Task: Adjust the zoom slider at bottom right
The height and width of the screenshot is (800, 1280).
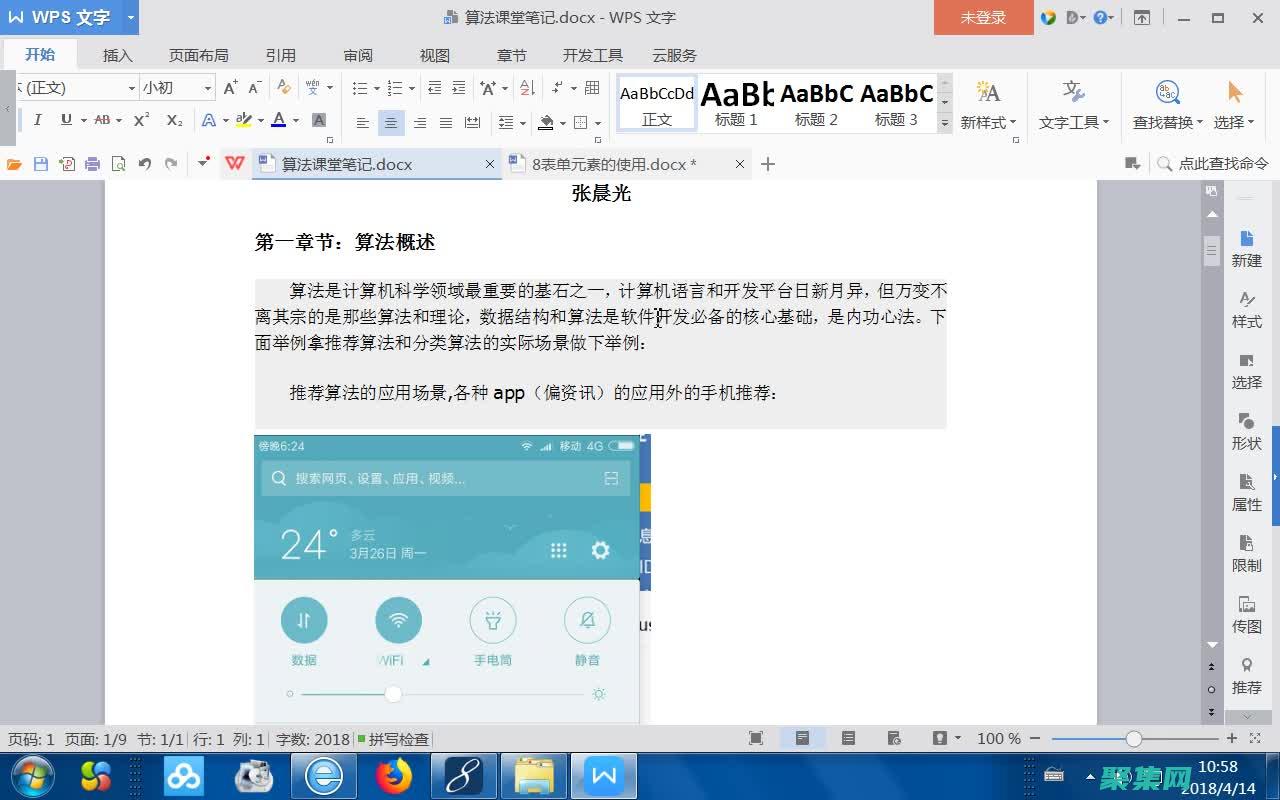Action: pyautogui.click(x=1135, y=739)
